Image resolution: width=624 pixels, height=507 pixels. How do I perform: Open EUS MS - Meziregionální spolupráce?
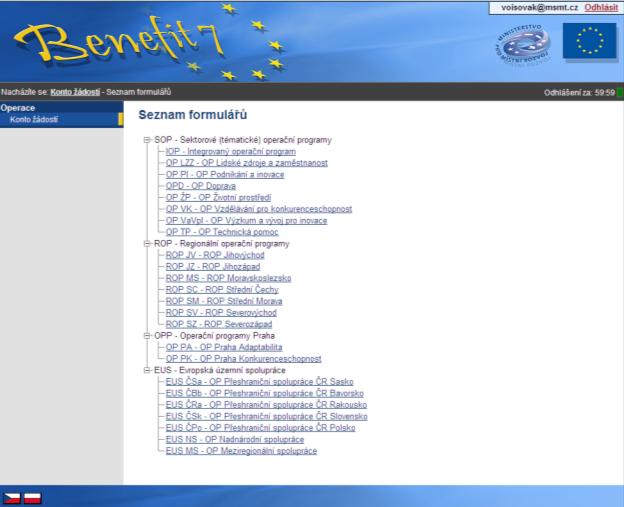[241, 451]
